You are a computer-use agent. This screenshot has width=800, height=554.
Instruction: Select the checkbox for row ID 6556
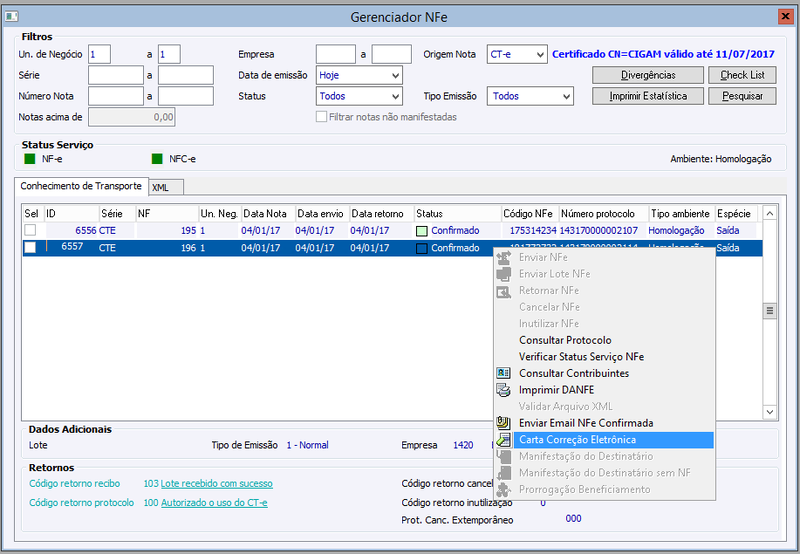pyautogui.click(x=30, y=230)
